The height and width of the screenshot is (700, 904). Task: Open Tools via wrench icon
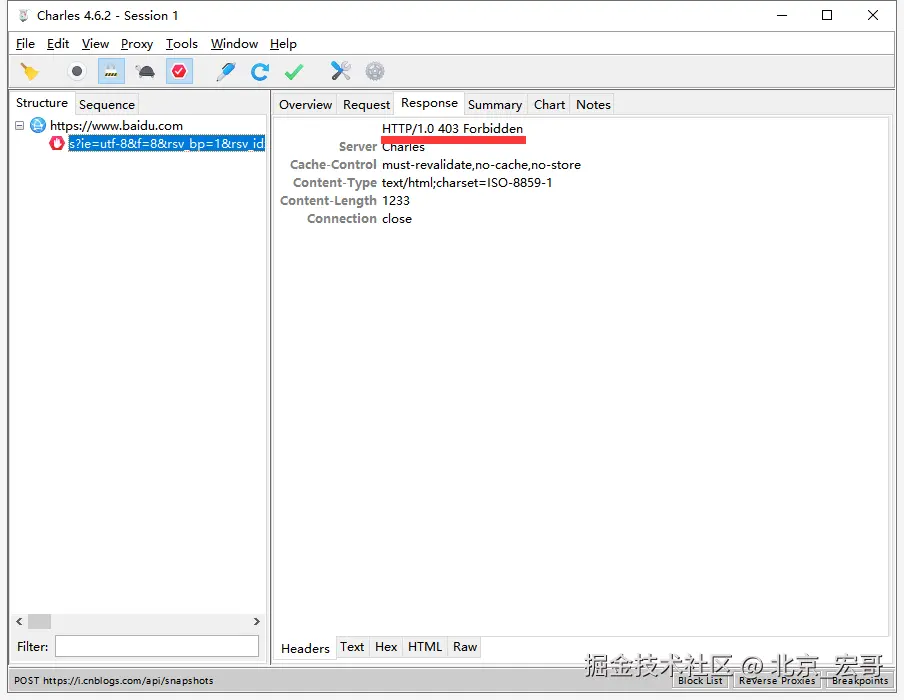pyautogui.click(x=341, y=71)
